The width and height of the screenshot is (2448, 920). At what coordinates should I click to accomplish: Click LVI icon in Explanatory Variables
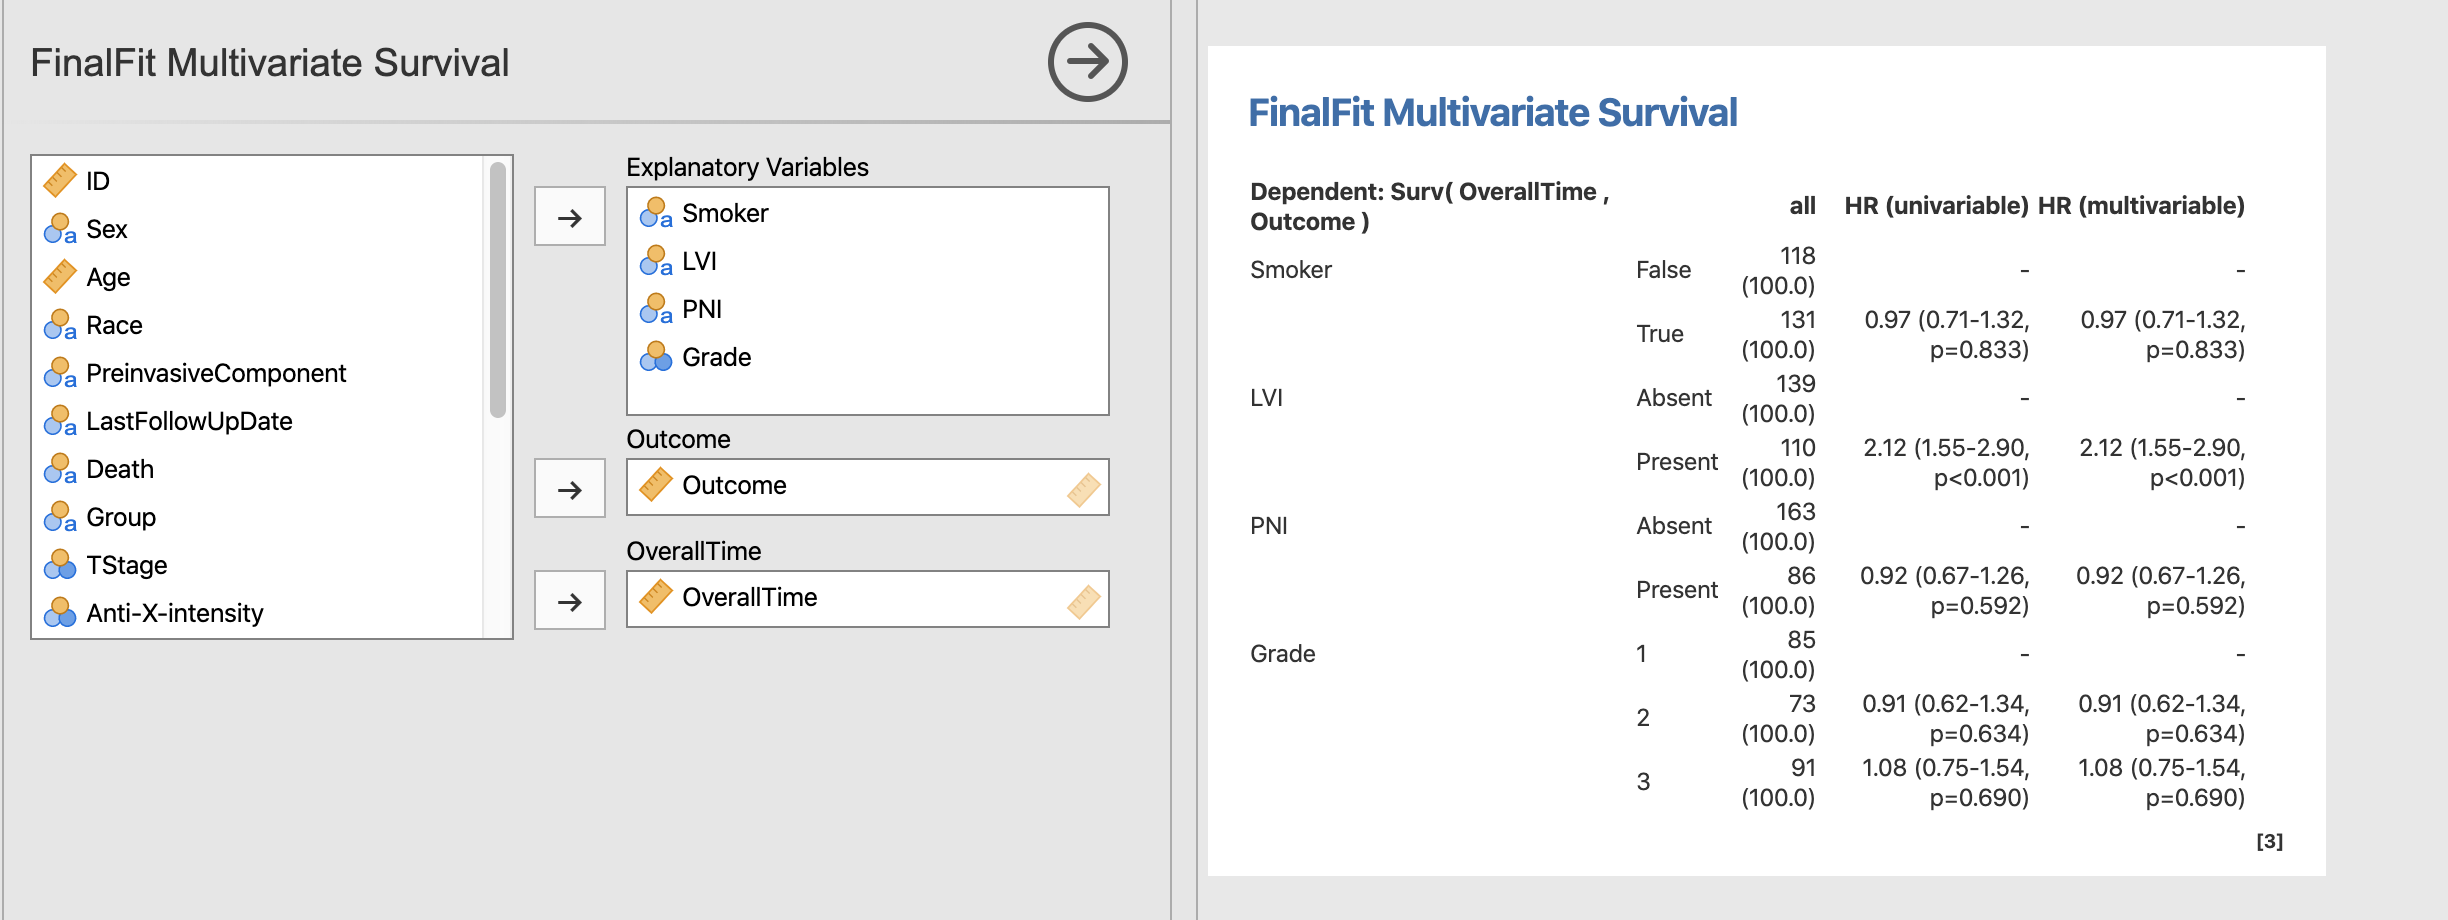click(656, 260)
